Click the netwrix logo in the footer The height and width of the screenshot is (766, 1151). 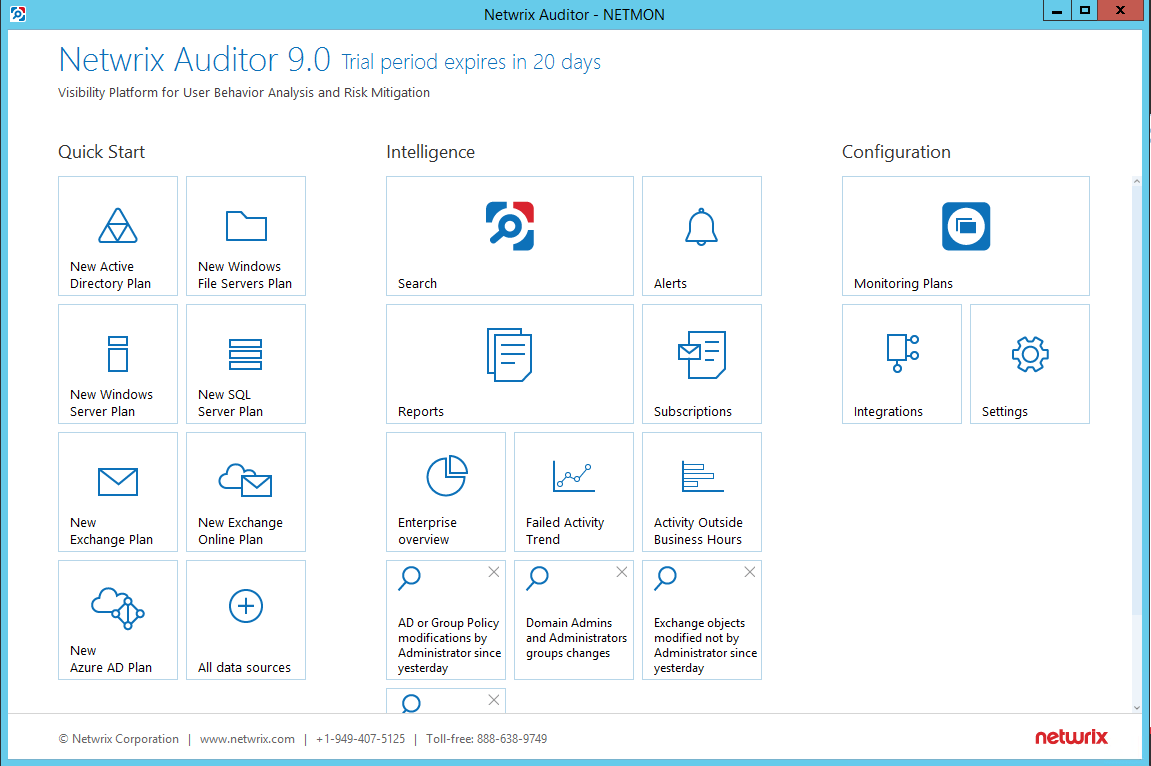(x=1071, y=737)
